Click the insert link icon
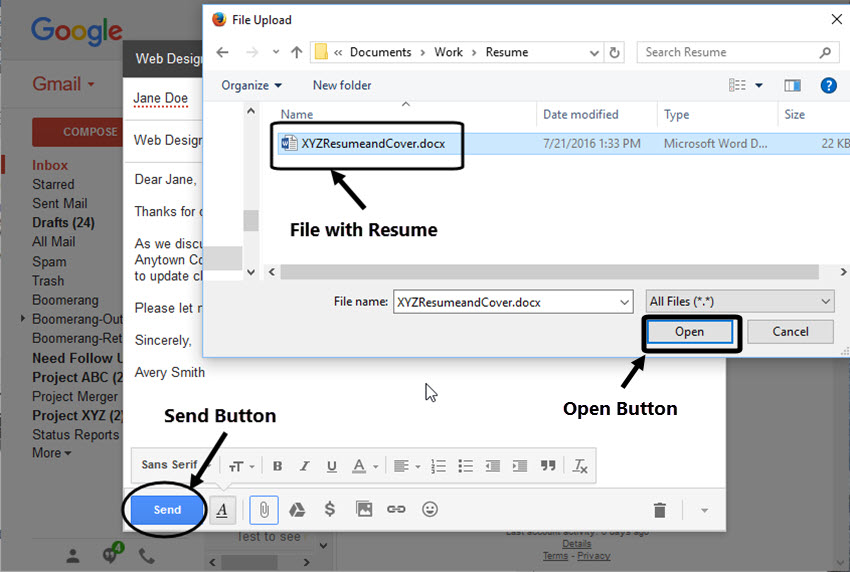 click(x=396, y=509)
